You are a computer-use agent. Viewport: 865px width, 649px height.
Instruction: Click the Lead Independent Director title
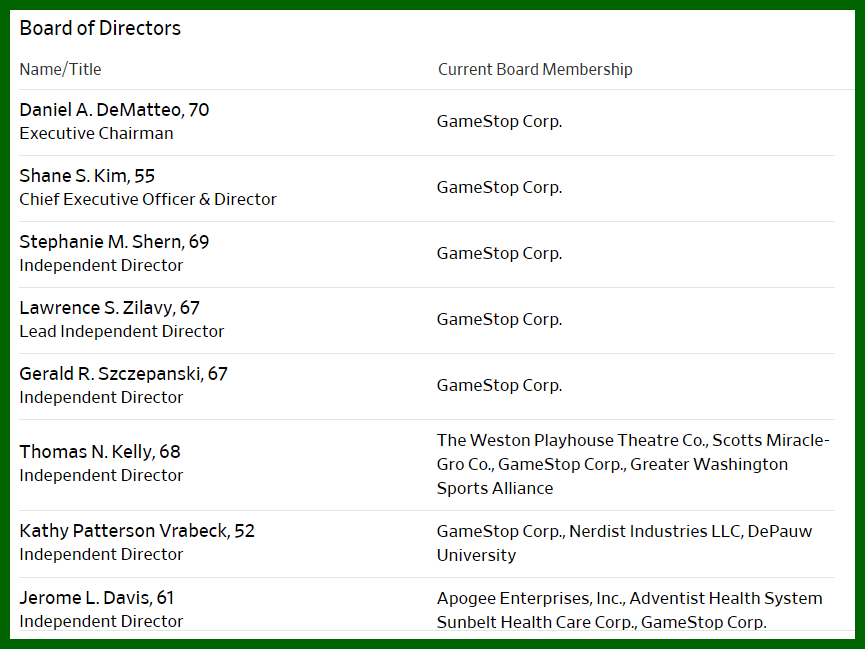[122, 331]
